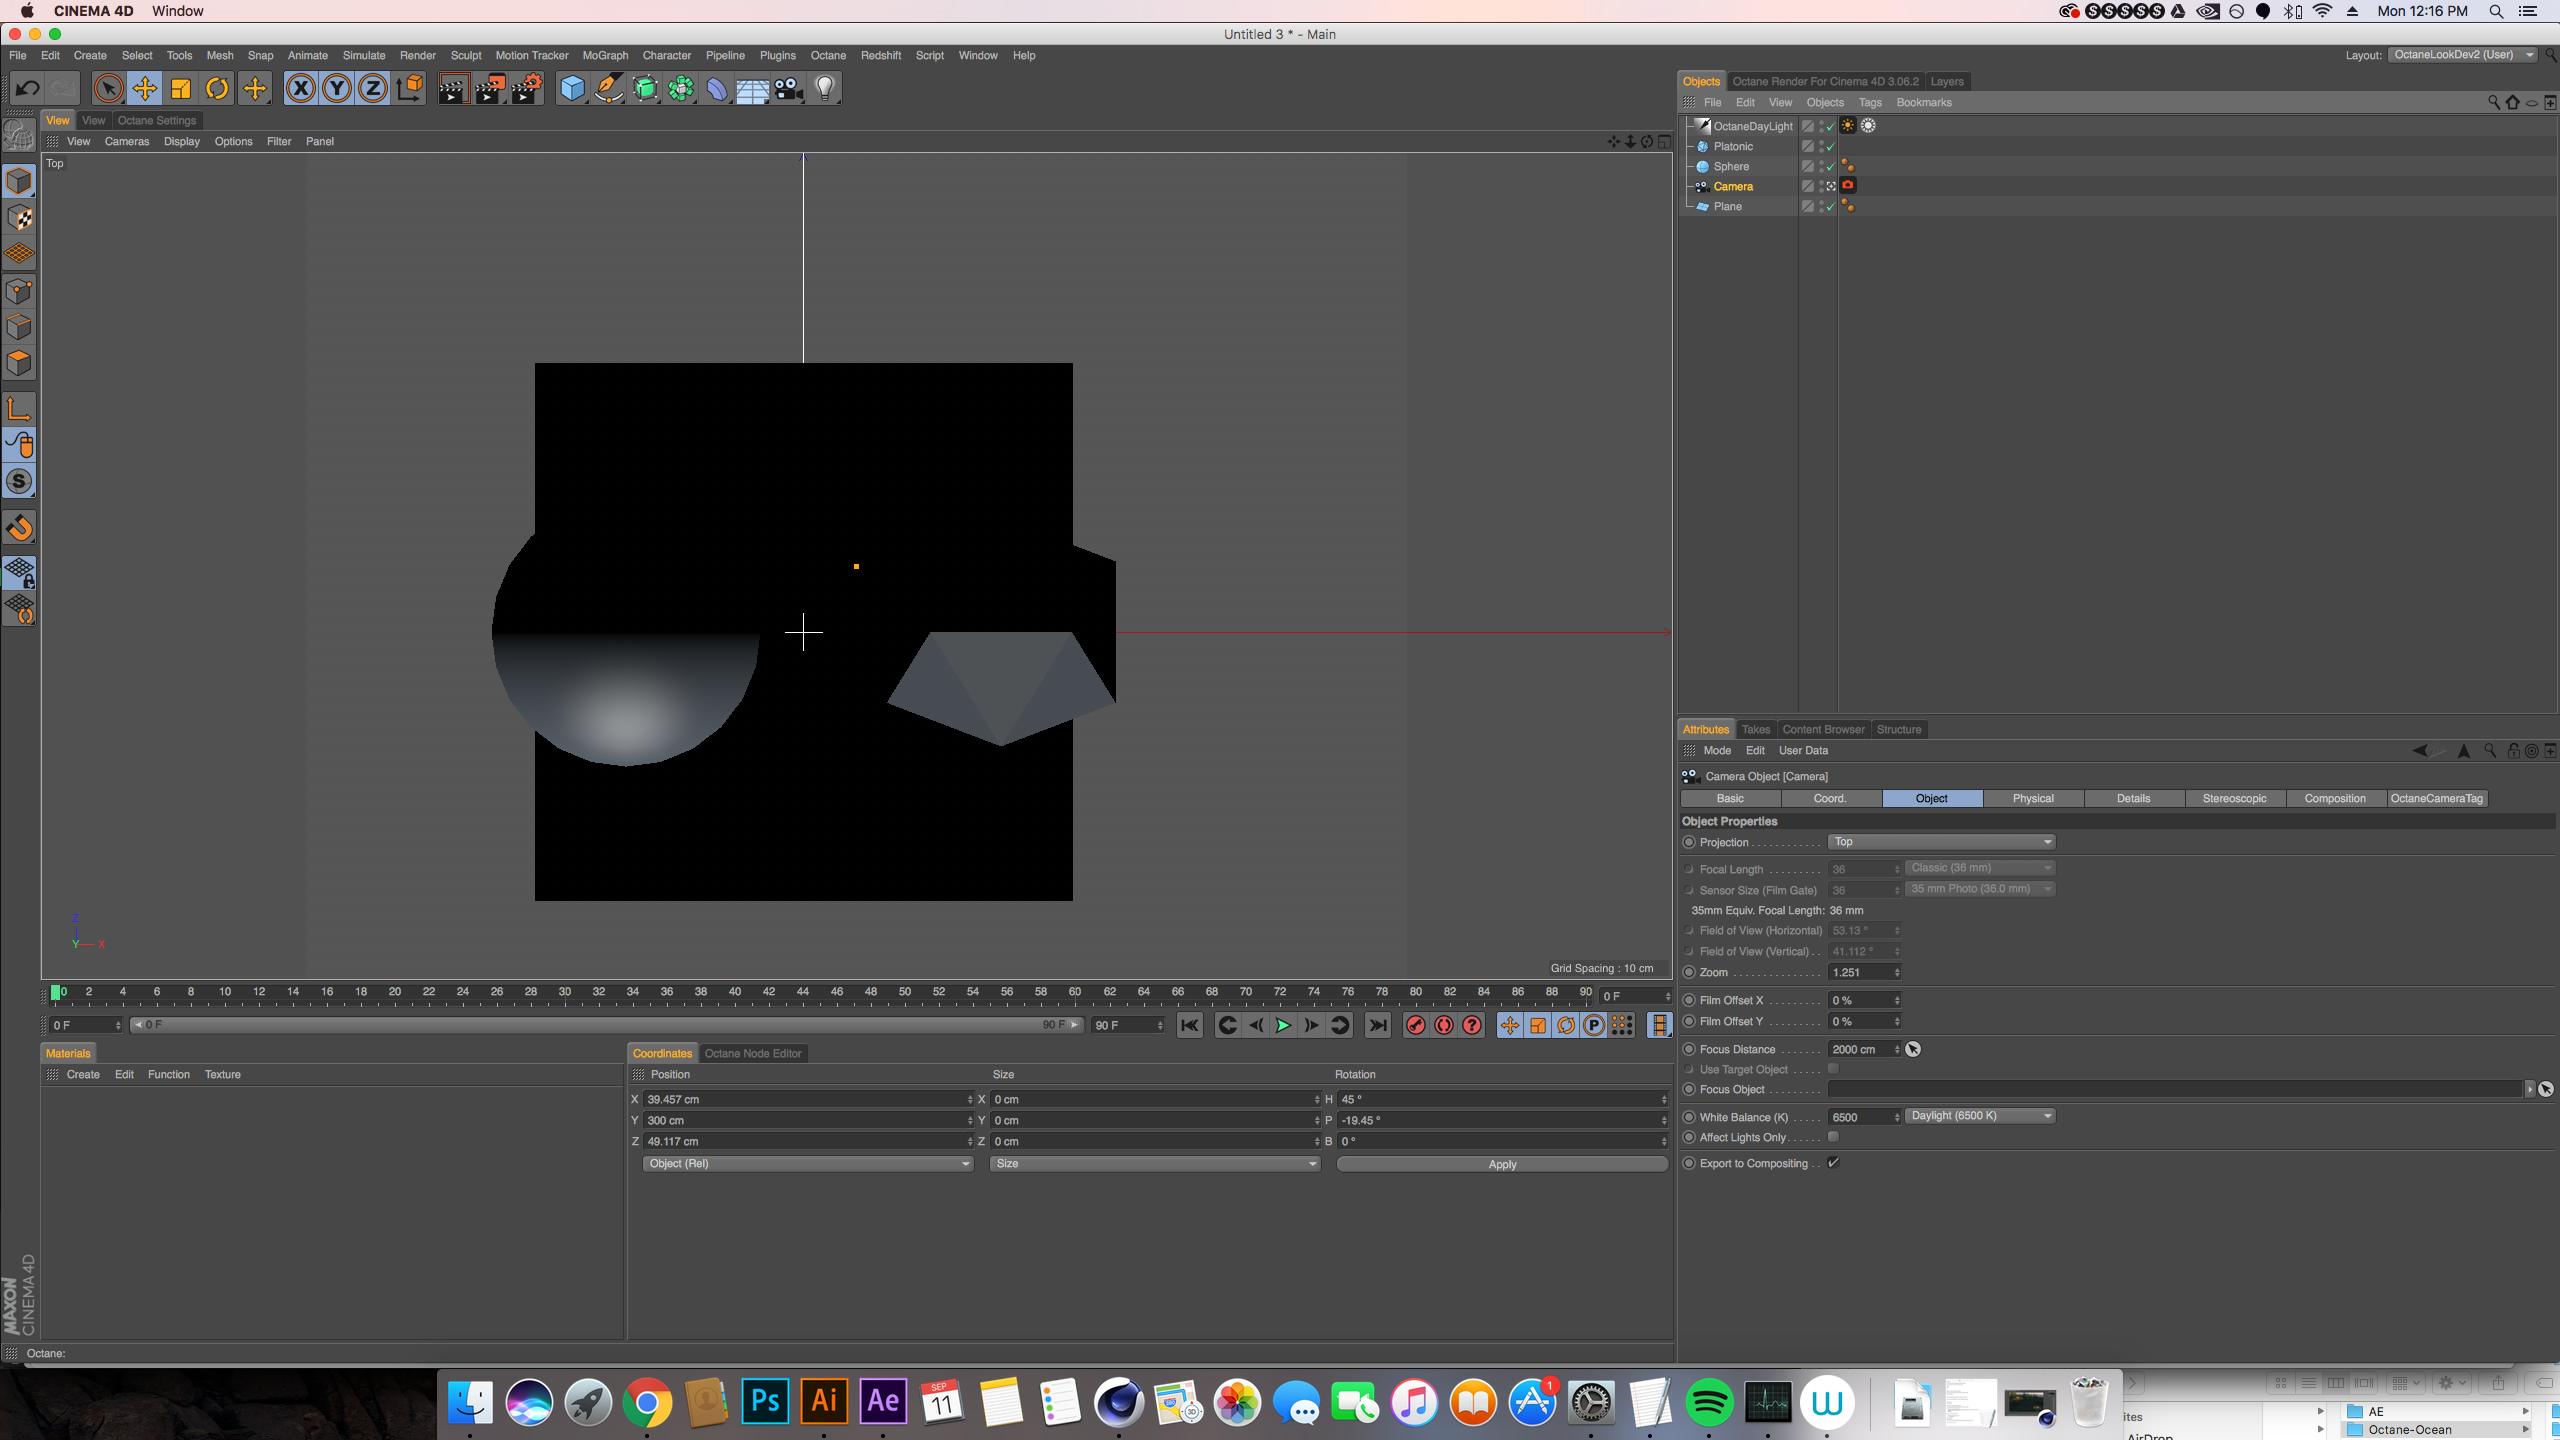The height and width of the screenshot is (1440, 2560).
Task: Click the Undo arrow icon
Action: [27, 89]
